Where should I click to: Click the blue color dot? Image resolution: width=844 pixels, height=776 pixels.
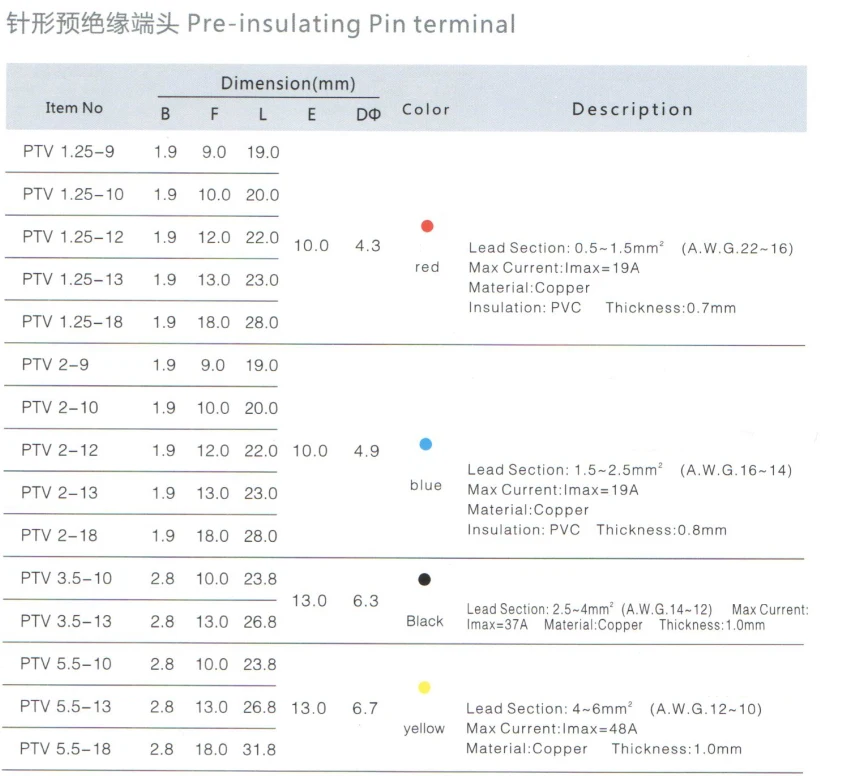click(425, 444)
